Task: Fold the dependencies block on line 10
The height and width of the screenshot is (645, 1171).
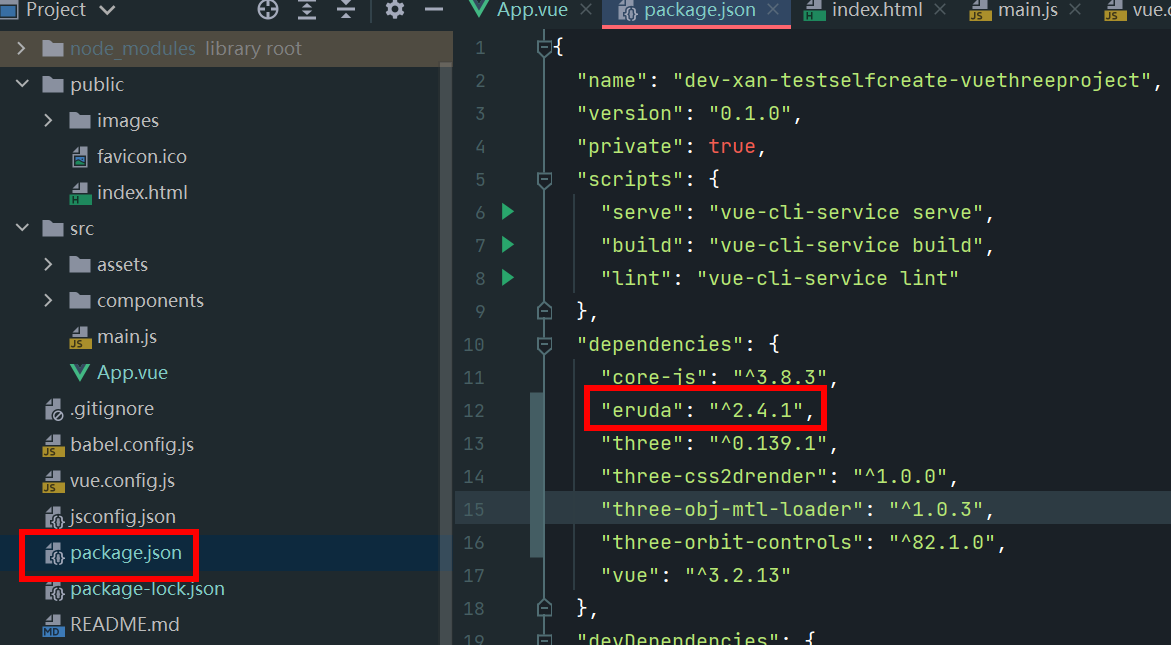Action: click(544, 344)
